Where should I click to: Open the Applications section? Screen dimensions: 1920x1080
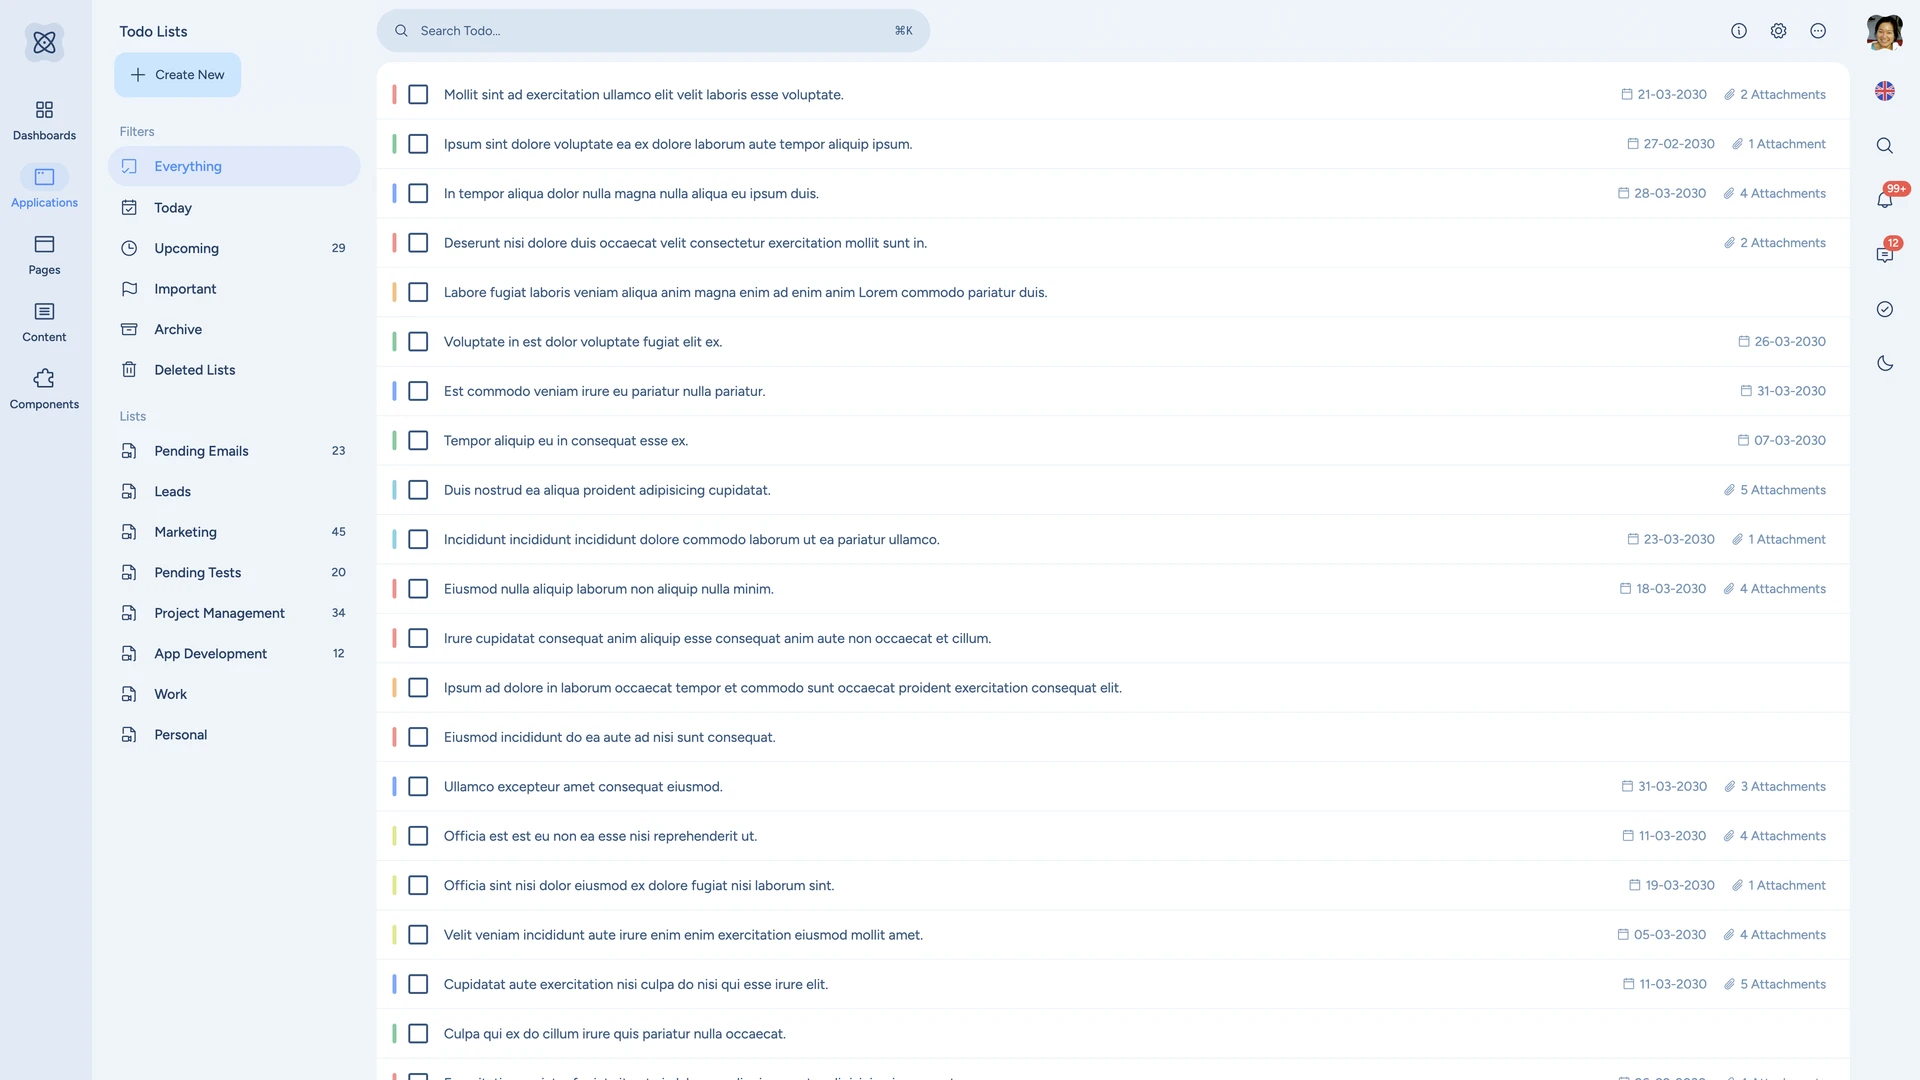click(x=44, y=187)
